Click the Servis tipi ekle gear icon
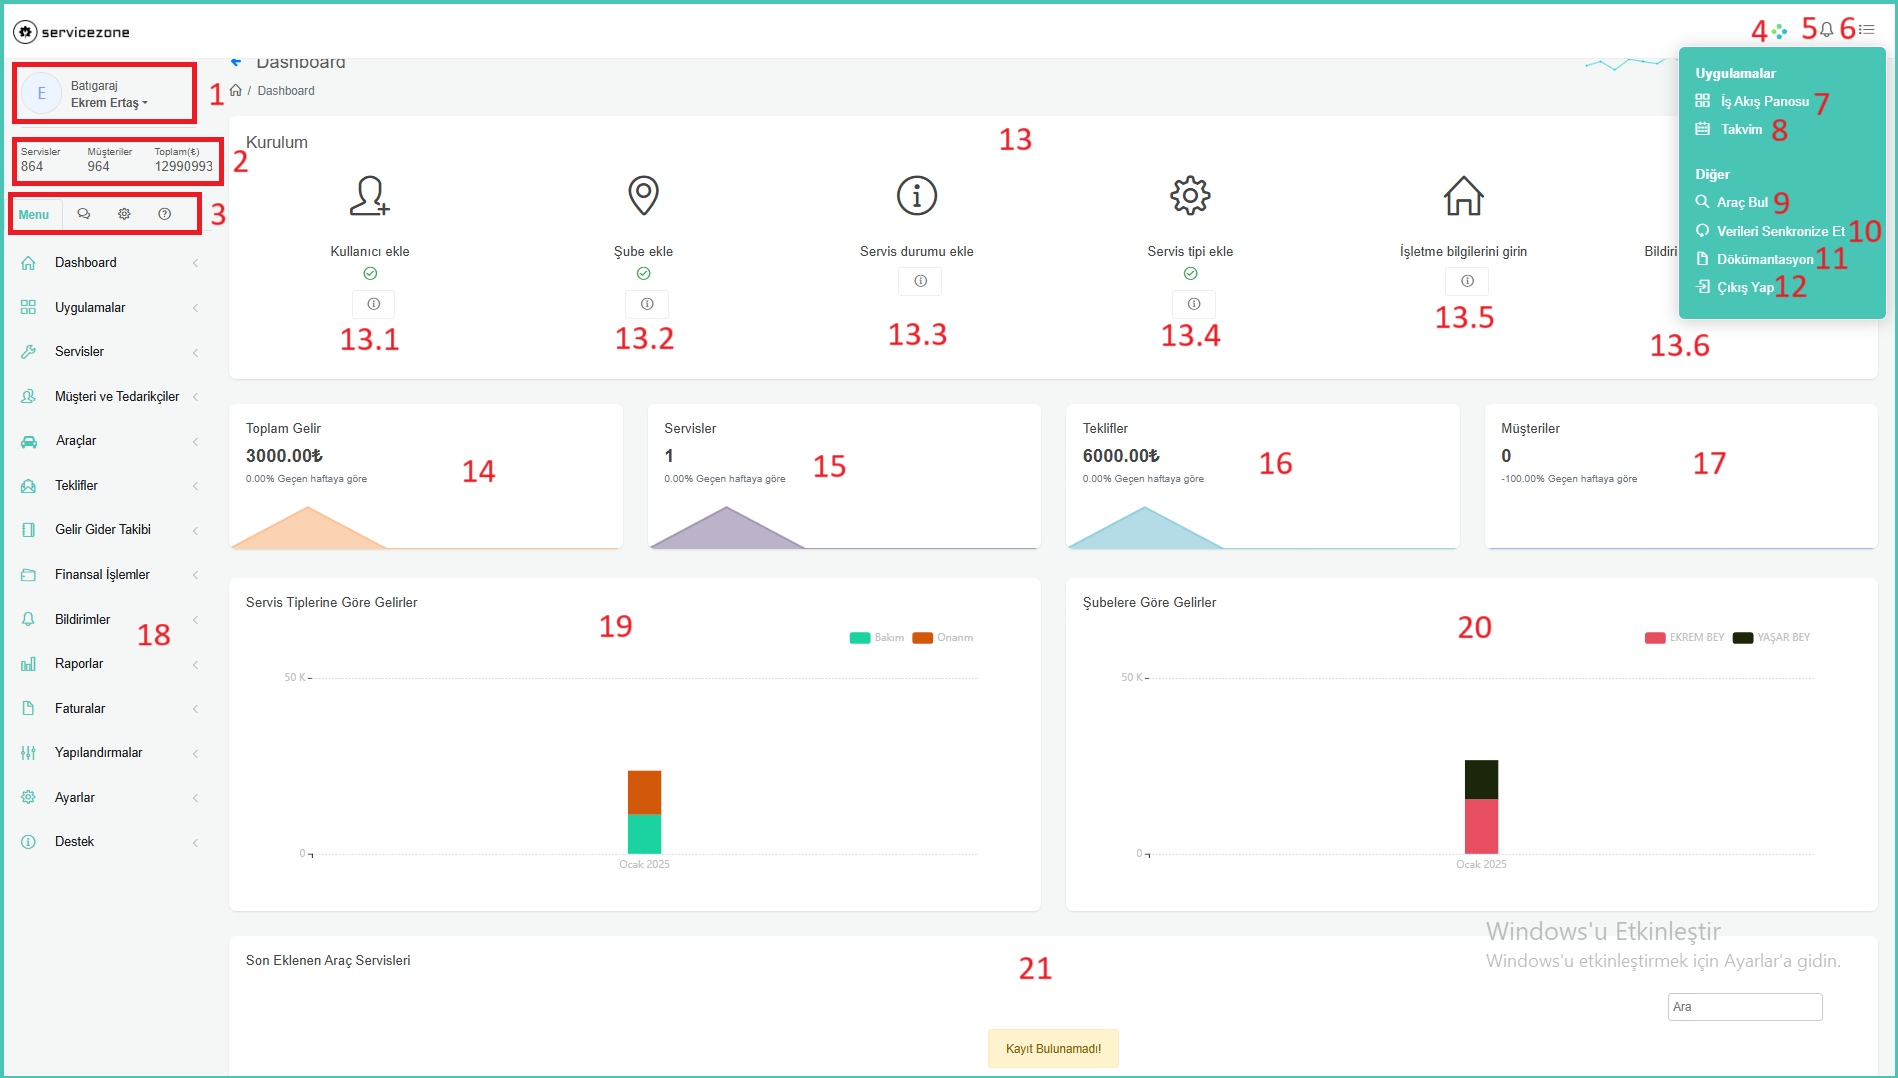This screenshot has width=1898, height=1078. pos(1190,196)
